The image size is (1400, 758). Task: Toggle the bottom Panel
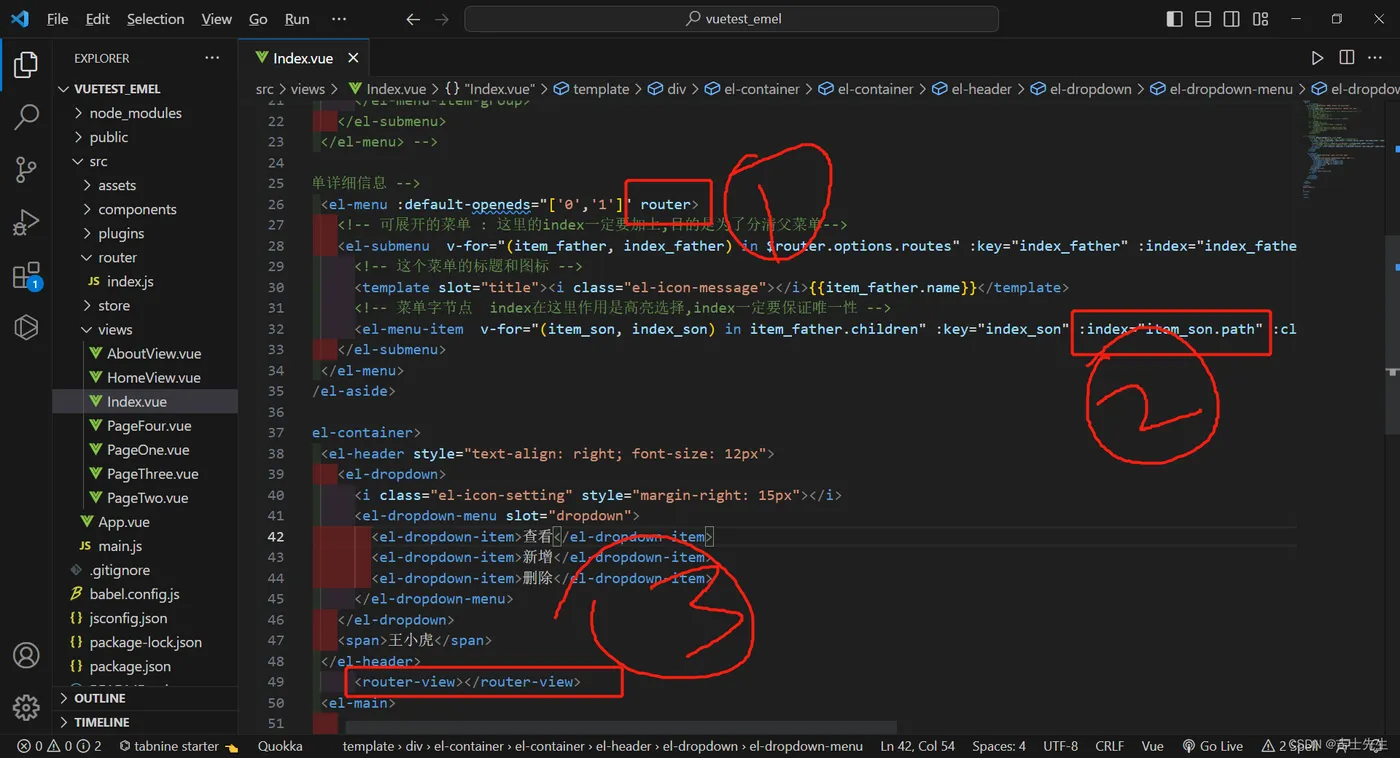pyautogui.click(x=1203, y=19)
